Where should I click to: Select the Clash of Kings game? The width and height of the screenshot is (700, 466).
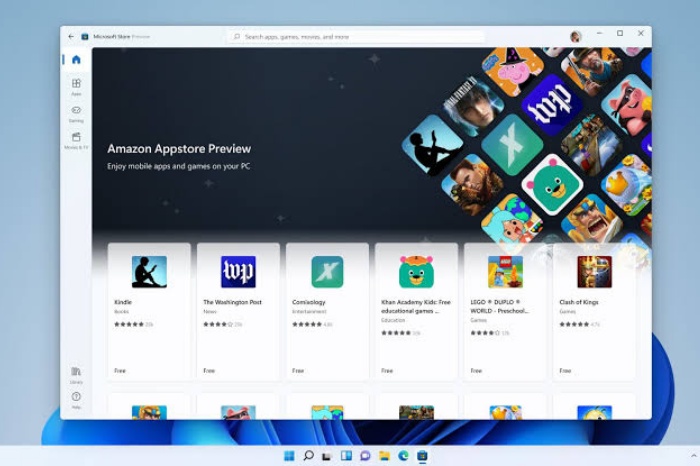[x=594, y=271]
